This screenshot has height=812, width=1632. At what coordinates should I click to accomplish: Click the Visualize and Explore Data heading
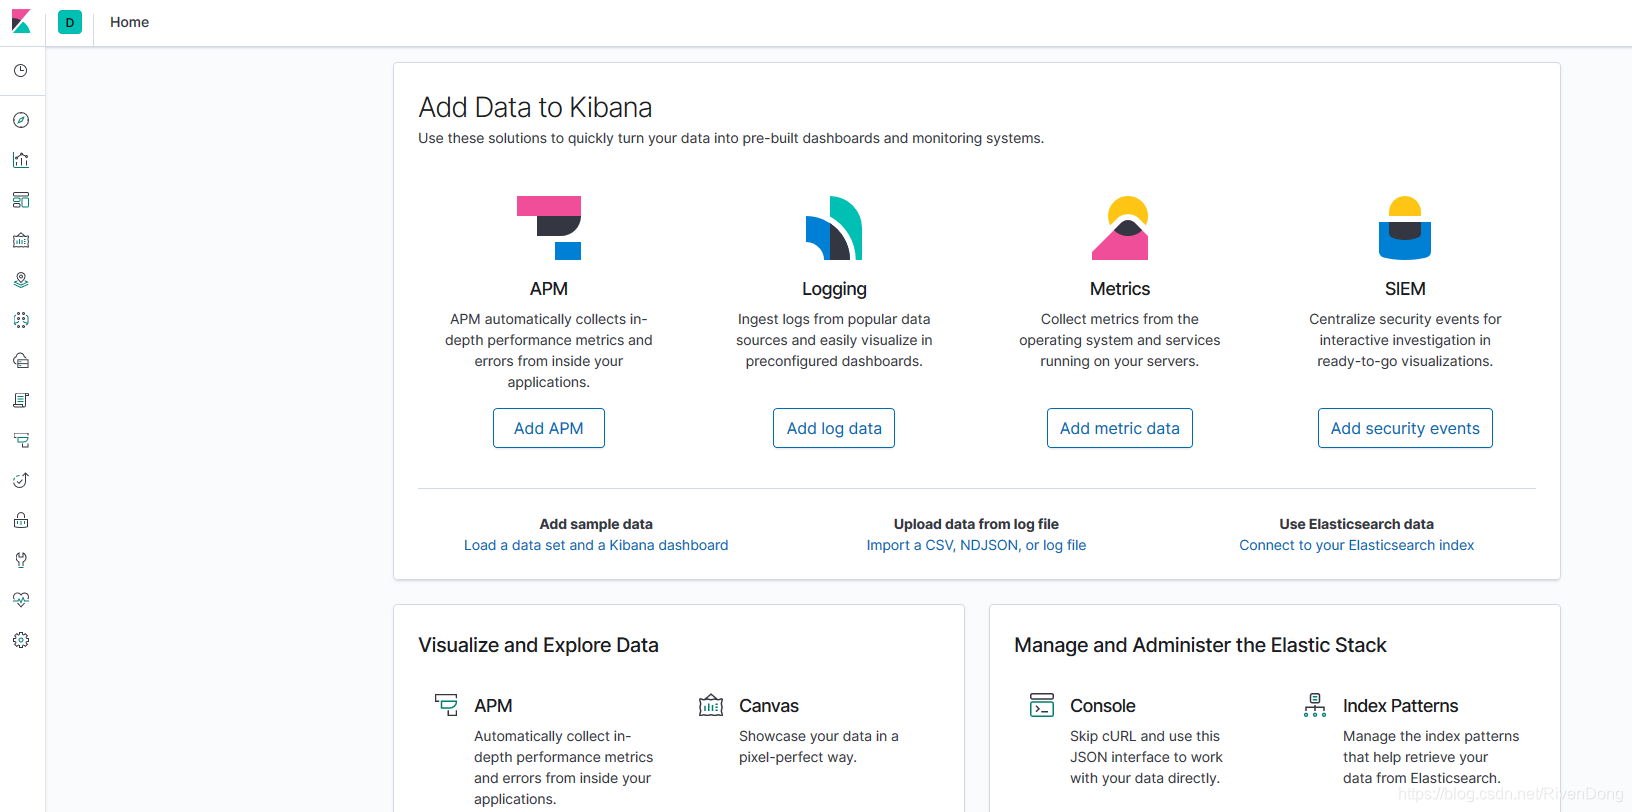point(538,645)
